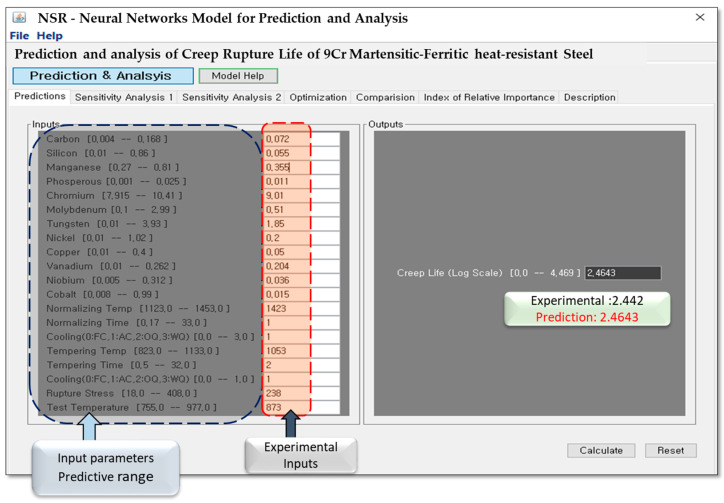Image resolution: width=724 pixels, height=503 pixels.
Task: Open the Optimization tab
Action: [318, 97]
